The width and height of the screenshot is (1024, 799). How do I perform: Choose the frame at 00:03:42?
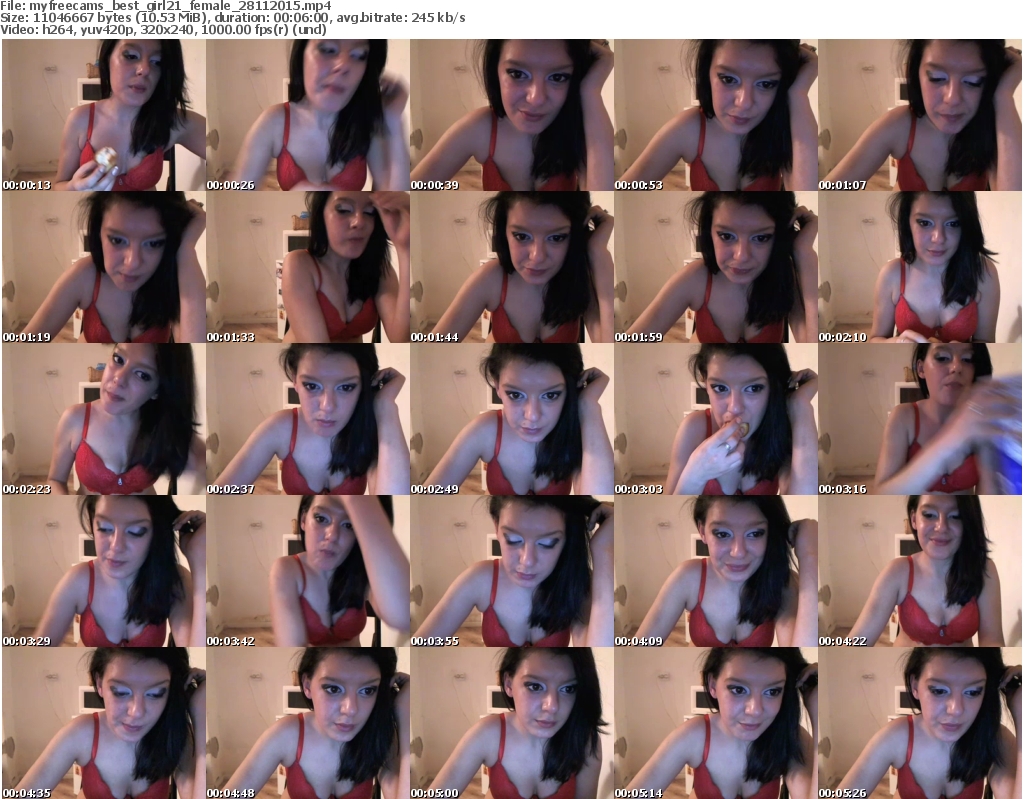[x=308, y=571]
